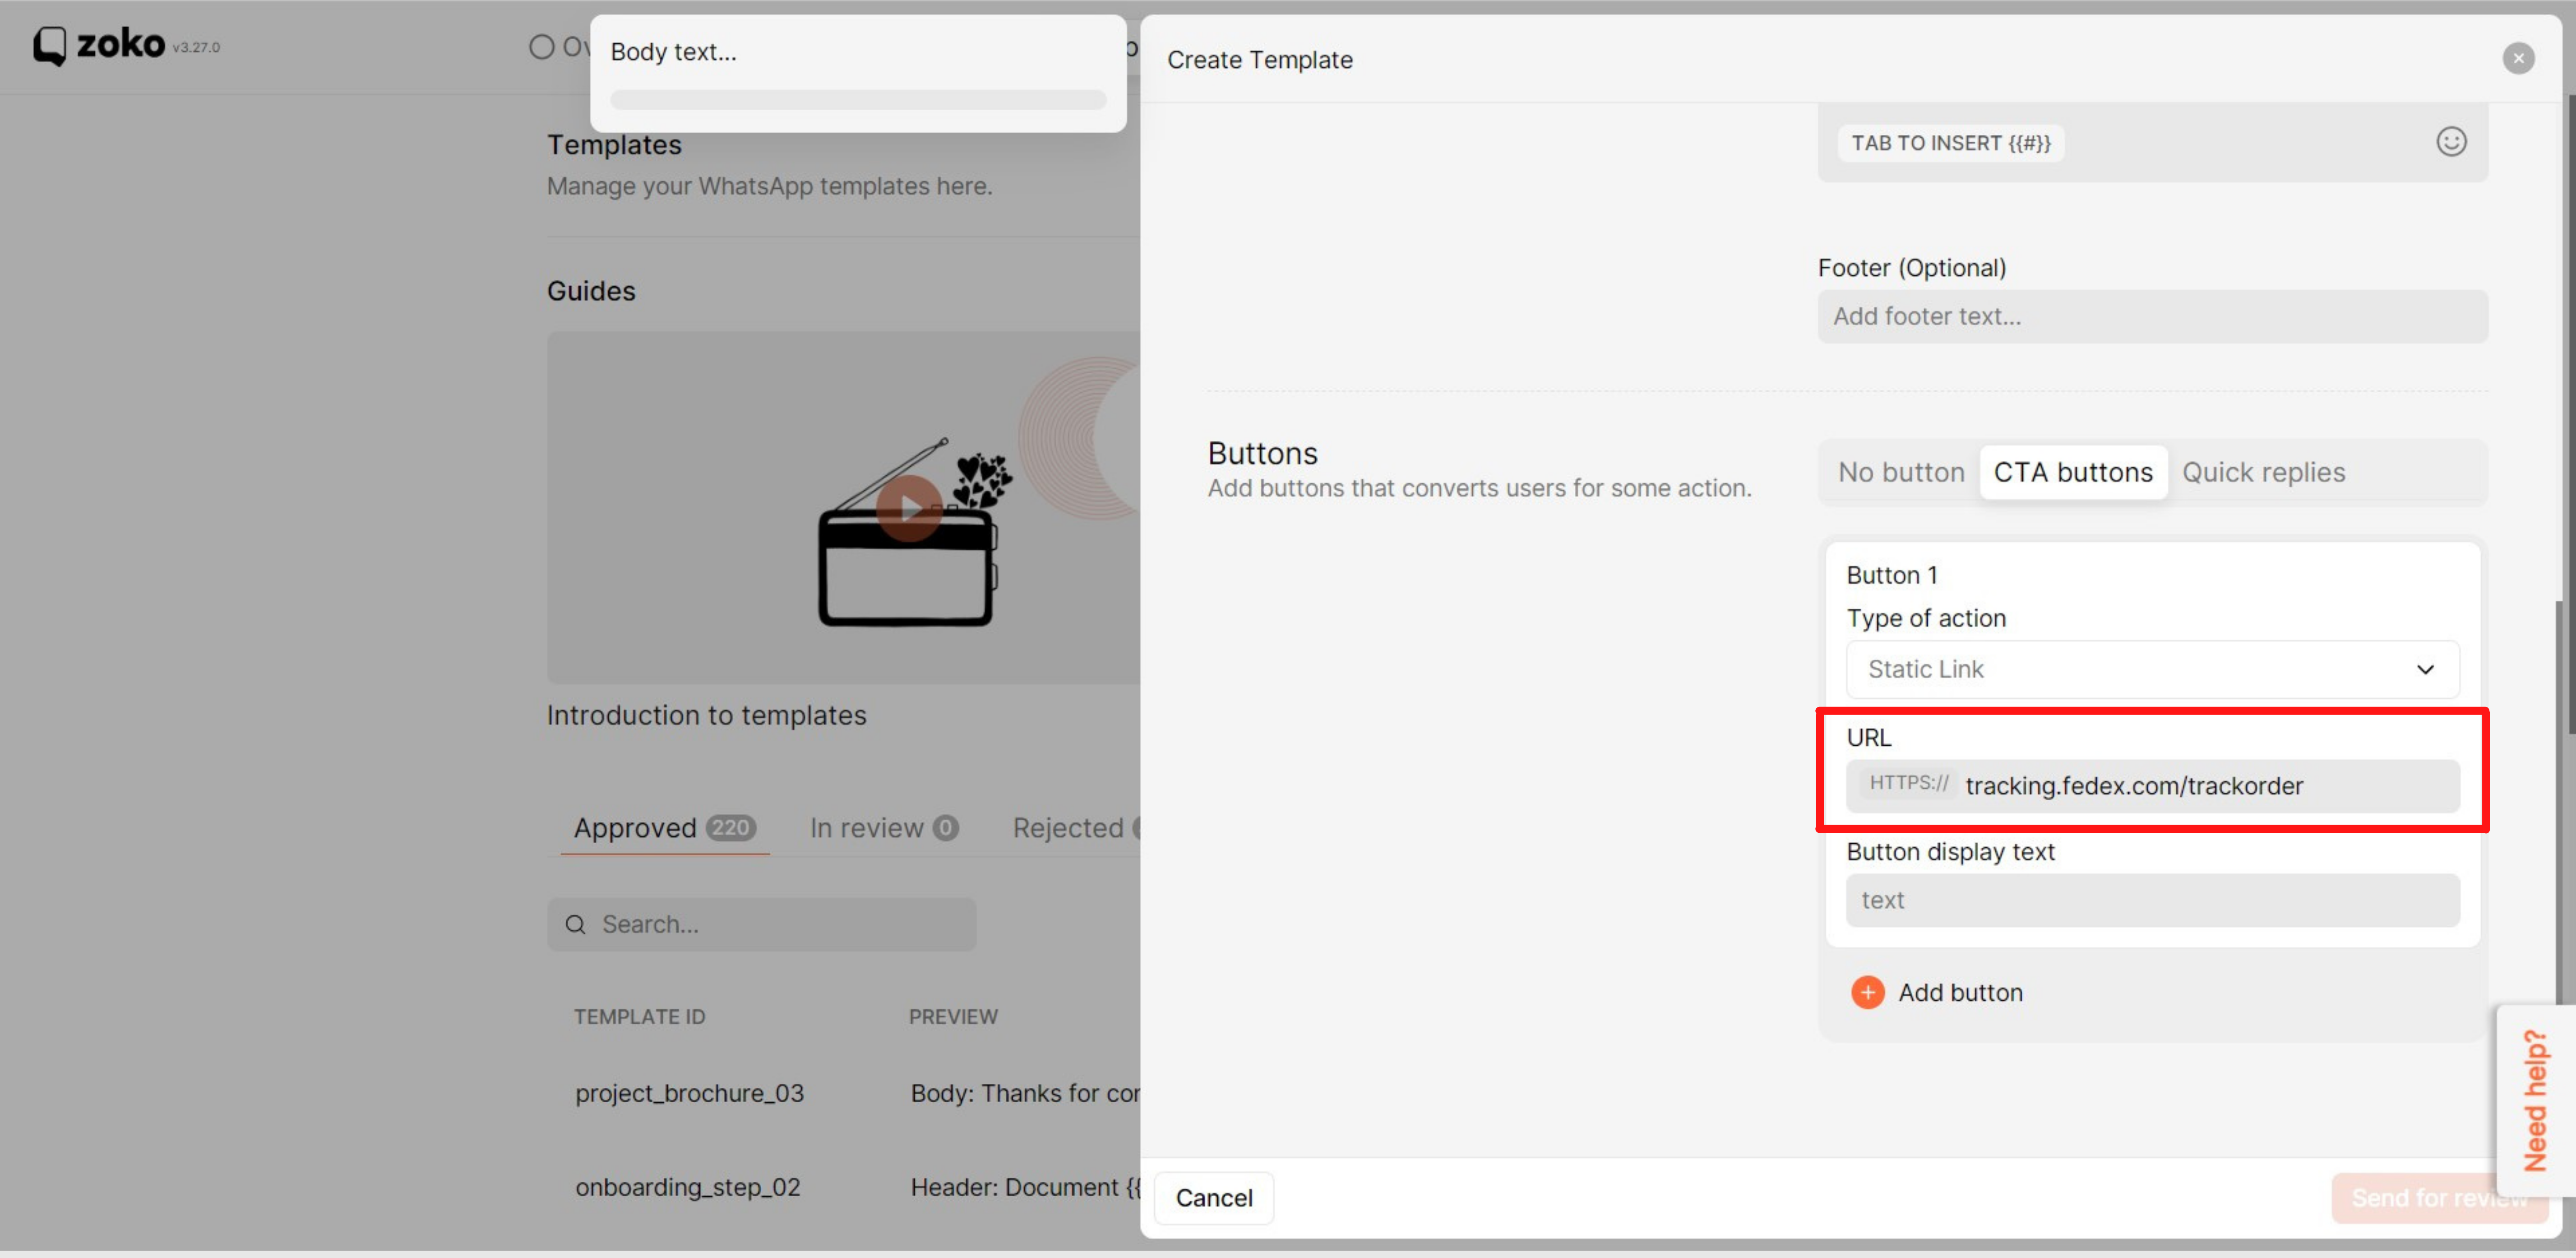Viewport: 2576px width, 1258px height.
Task: Click the Add footer text field
Action: pos(2151,316)
